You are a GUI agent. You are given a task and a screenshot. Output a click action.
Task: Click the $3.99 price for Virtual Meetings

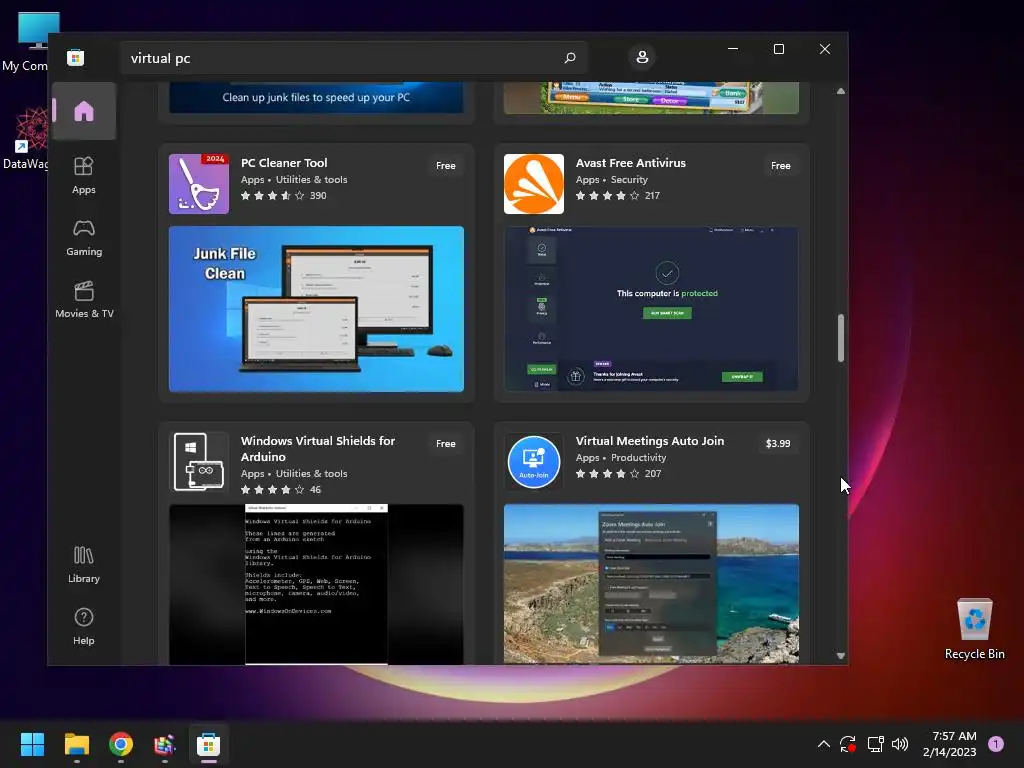click(778, 443)
